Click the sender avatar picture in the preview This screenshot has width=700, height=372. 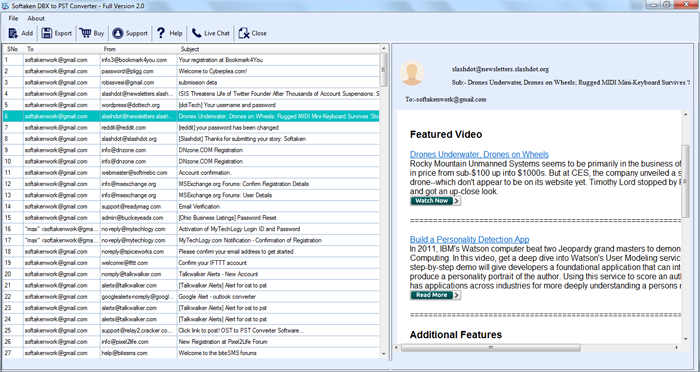[x=412, y=73]
